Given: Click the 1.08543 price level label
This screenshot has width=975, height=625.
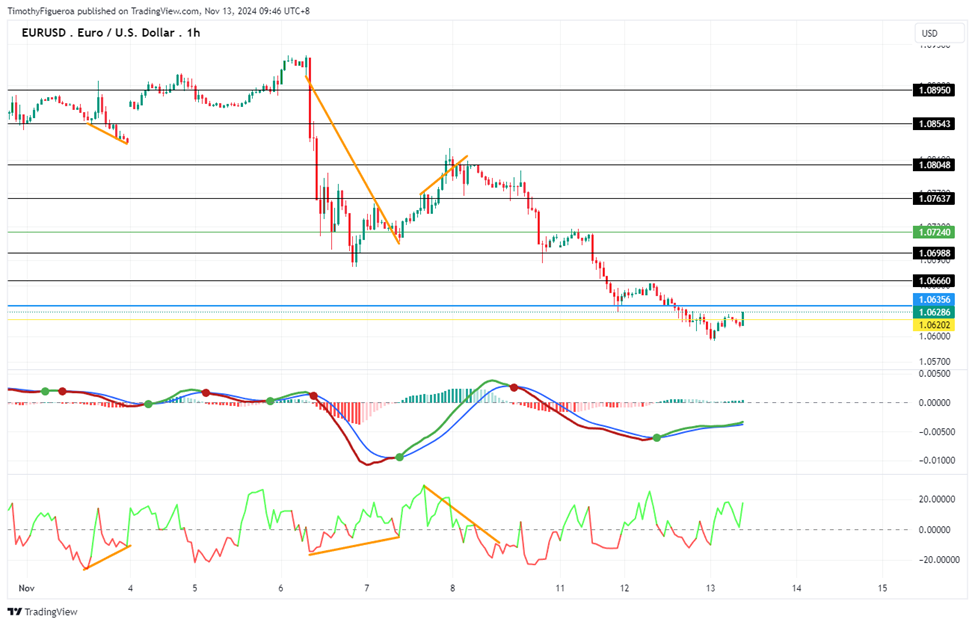Looking at the screenshot, I should (934, 124).
